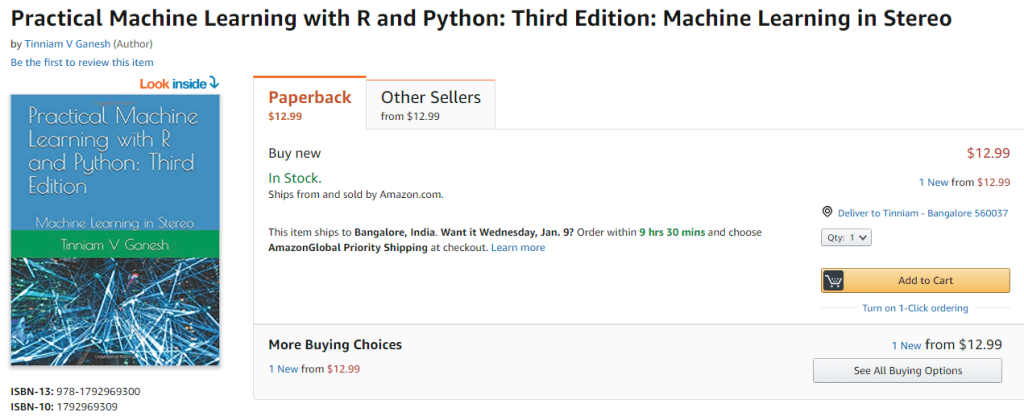Click See All Buying Options button
Viewport: 1024px width, 416px height.
[907, 371]
